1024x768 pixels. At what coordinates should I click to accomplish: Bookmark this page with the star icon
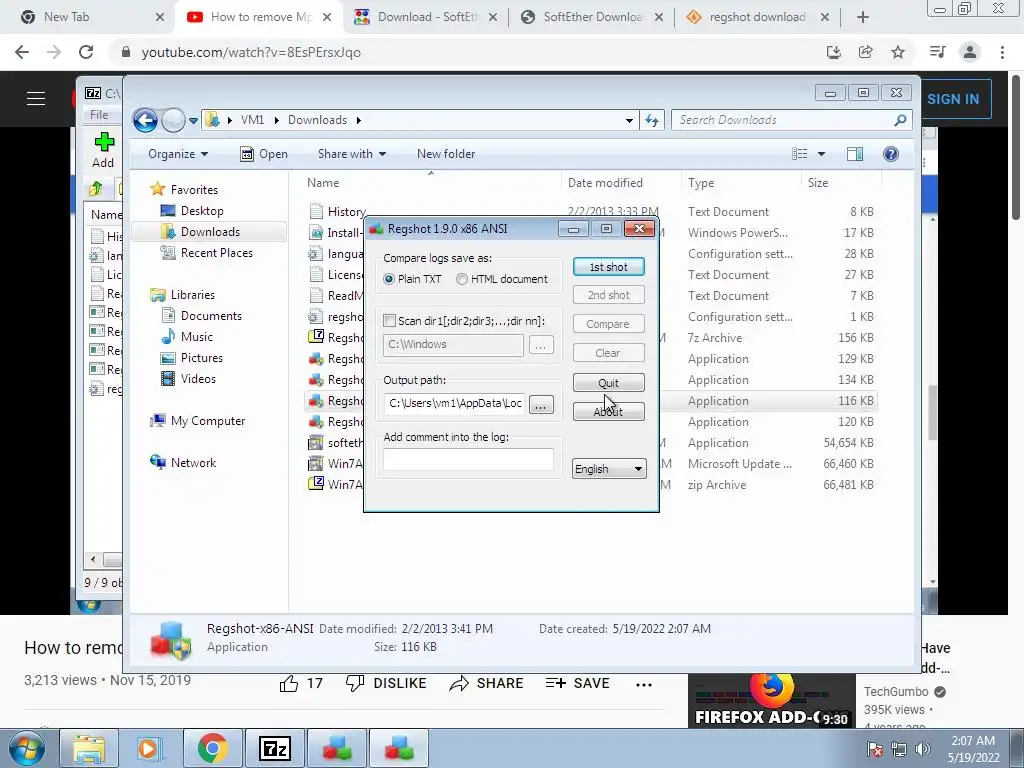(898, 52)
